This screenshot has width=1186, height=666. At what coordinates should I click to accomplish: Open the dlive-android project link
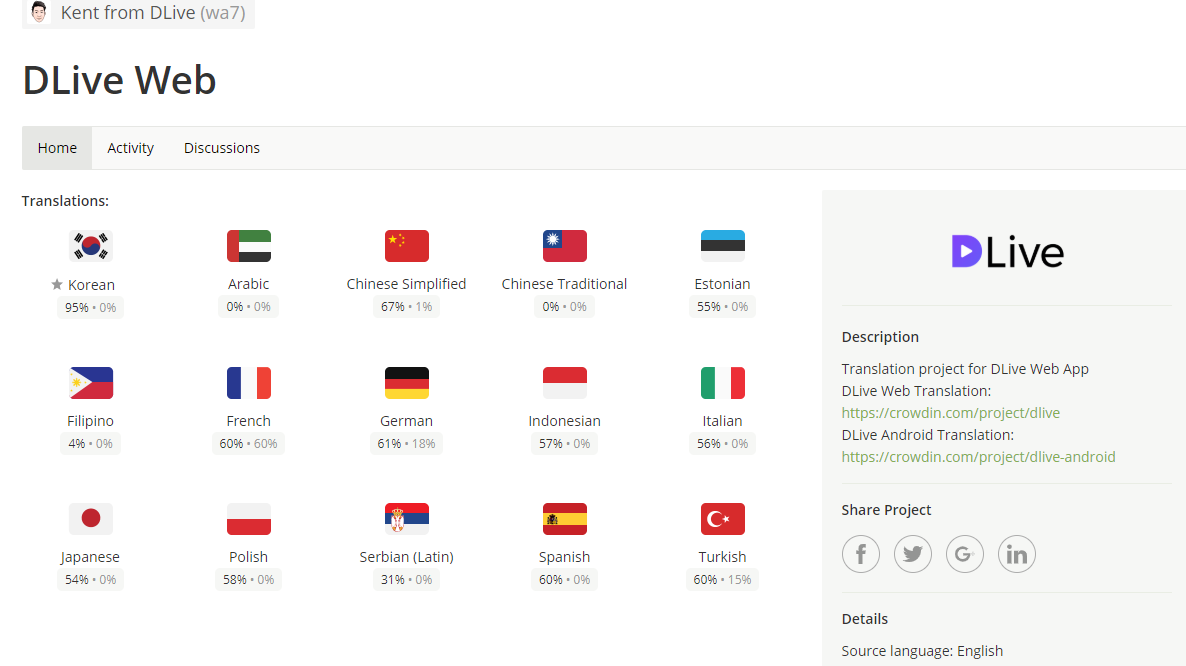click(x=979, y=457)
